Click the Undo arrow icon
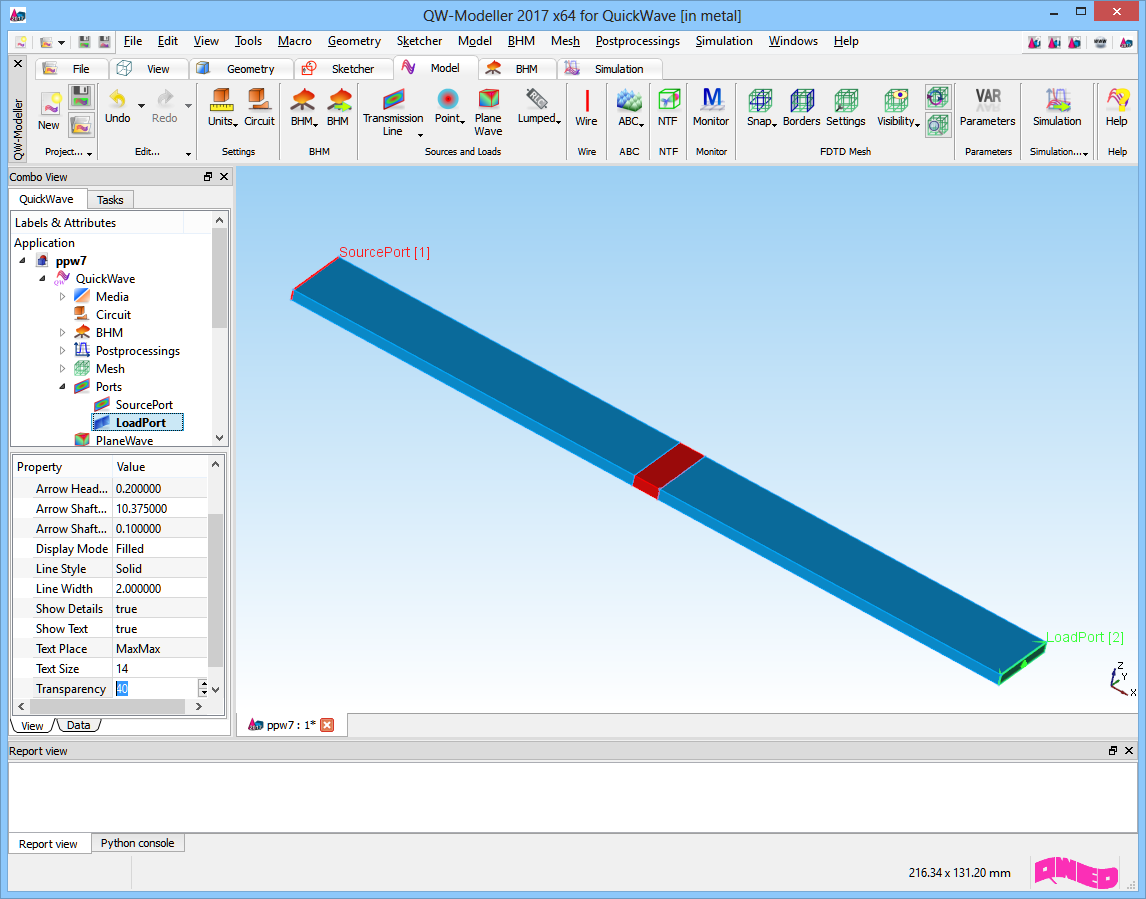The image size is (1146, 899). 117,98
